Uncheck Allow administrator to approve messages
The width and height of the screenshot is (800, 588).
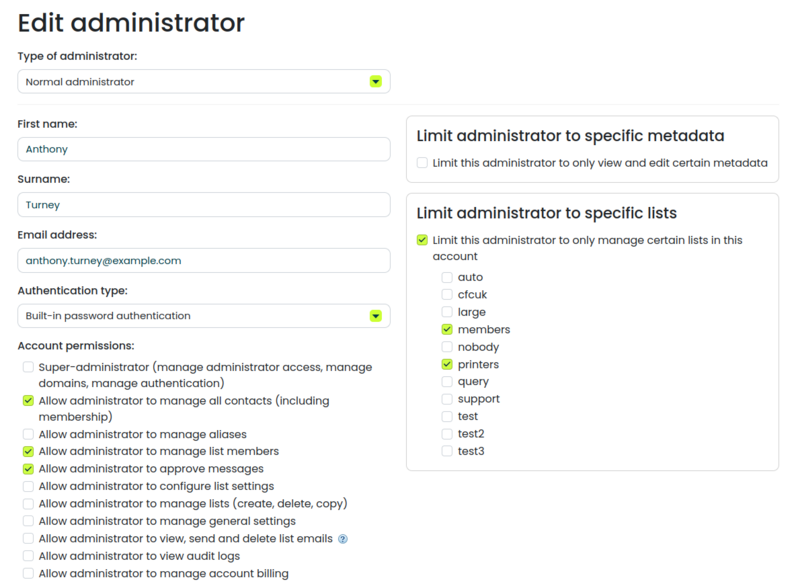click(x=28, y=468)
